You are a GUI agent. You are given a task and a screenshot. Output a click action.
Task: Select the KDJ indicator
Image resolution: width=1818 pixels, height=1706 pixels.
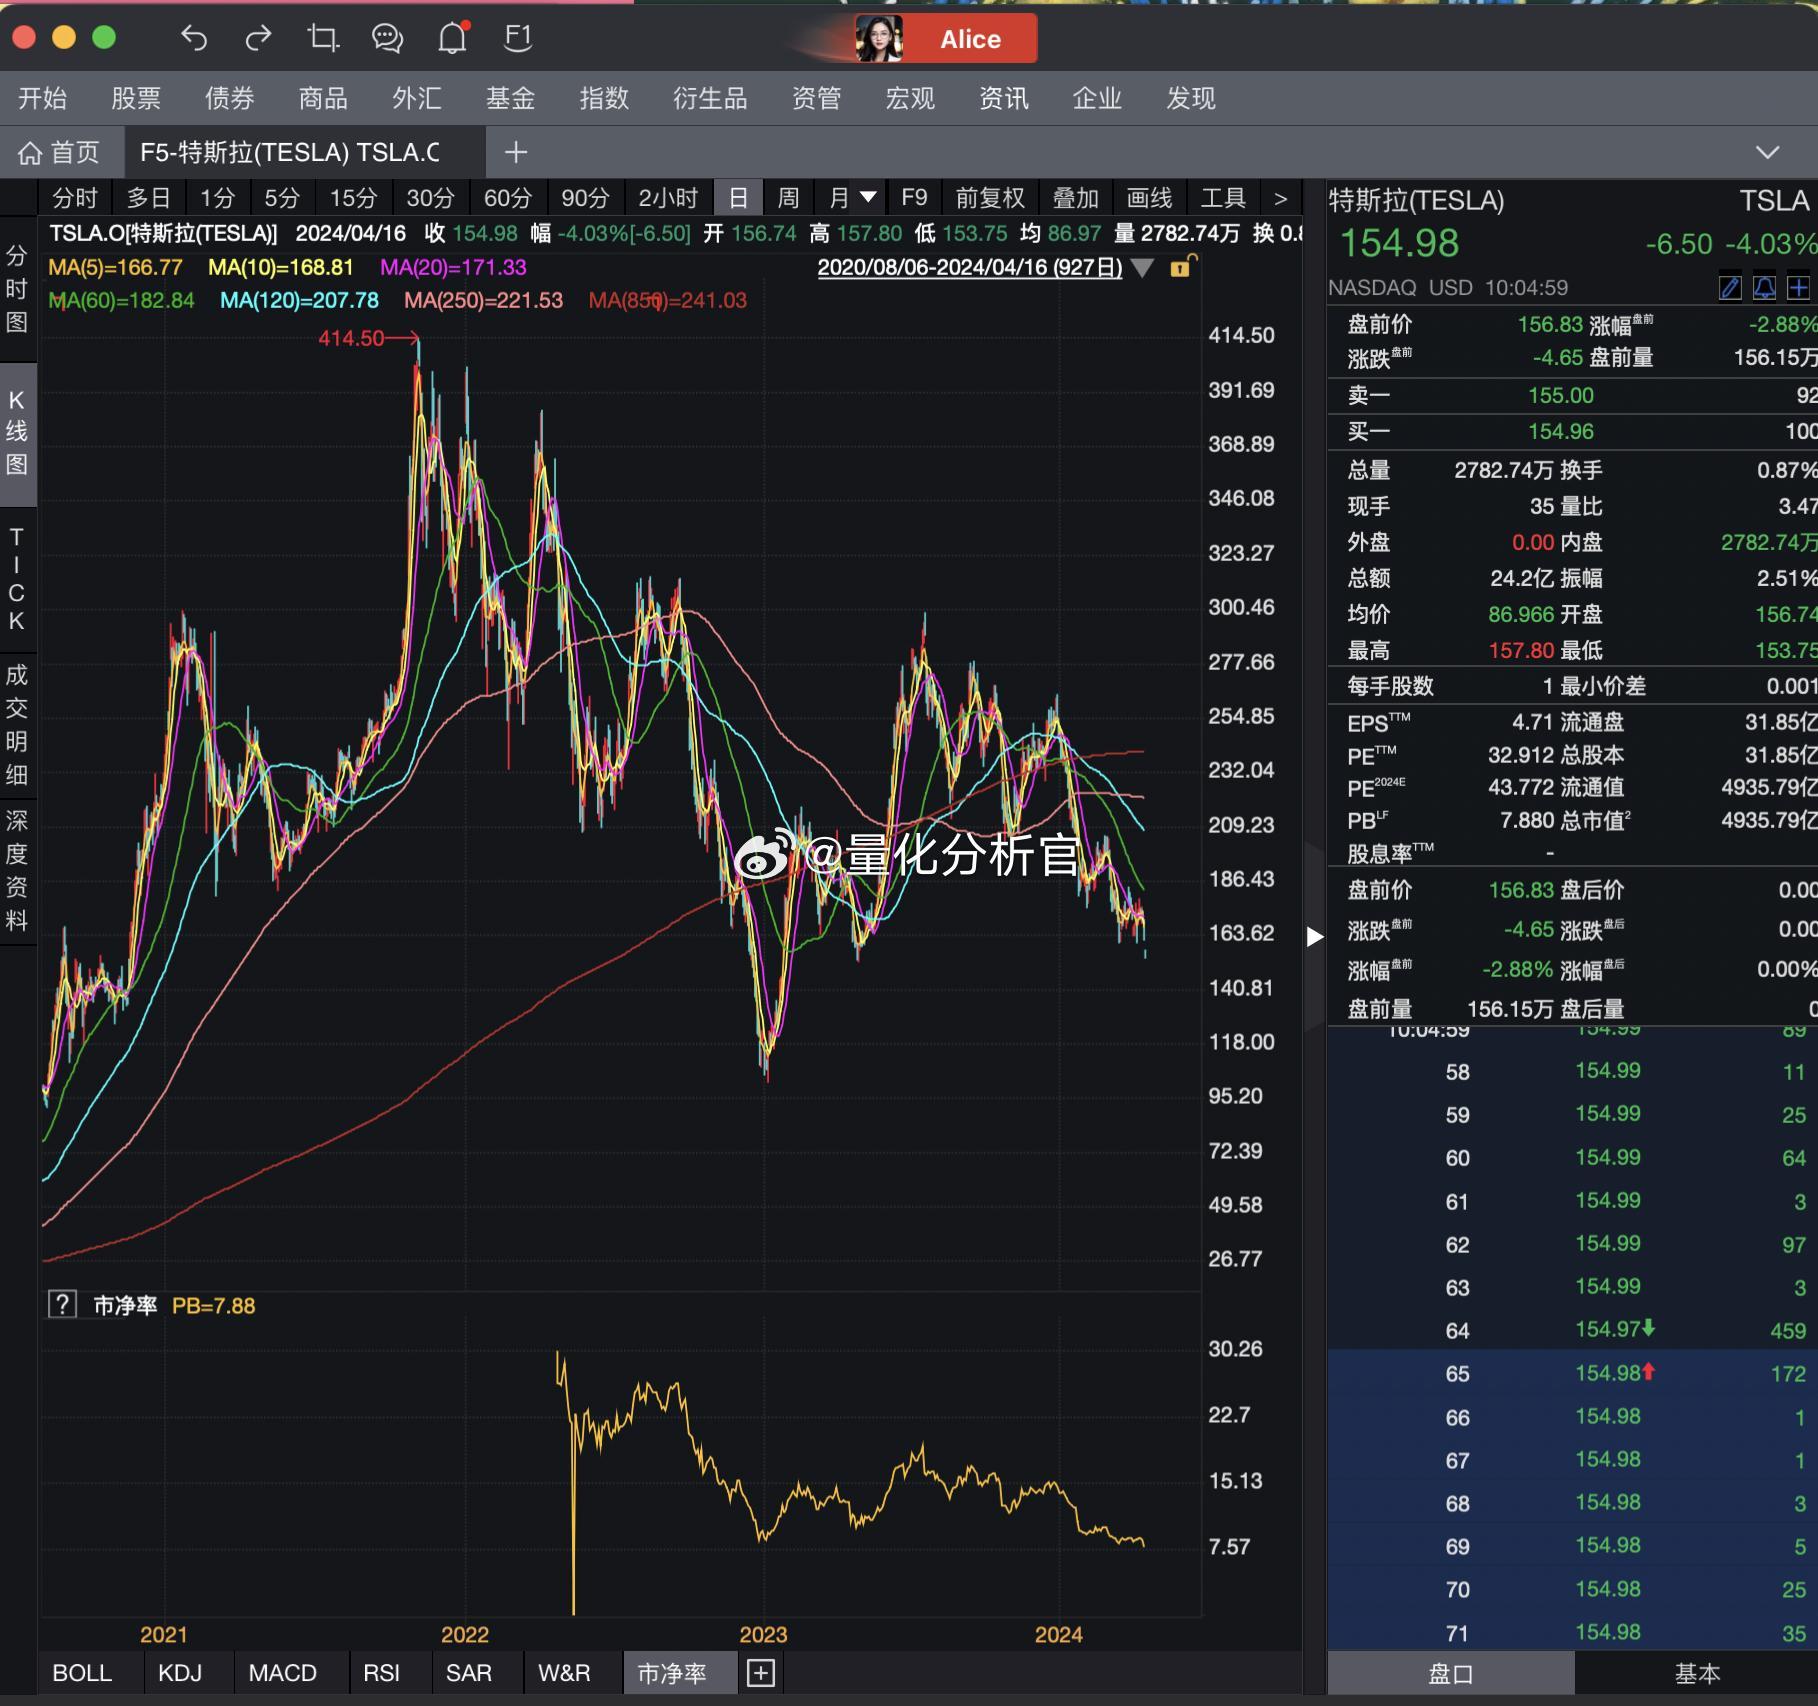[180, 1673]
